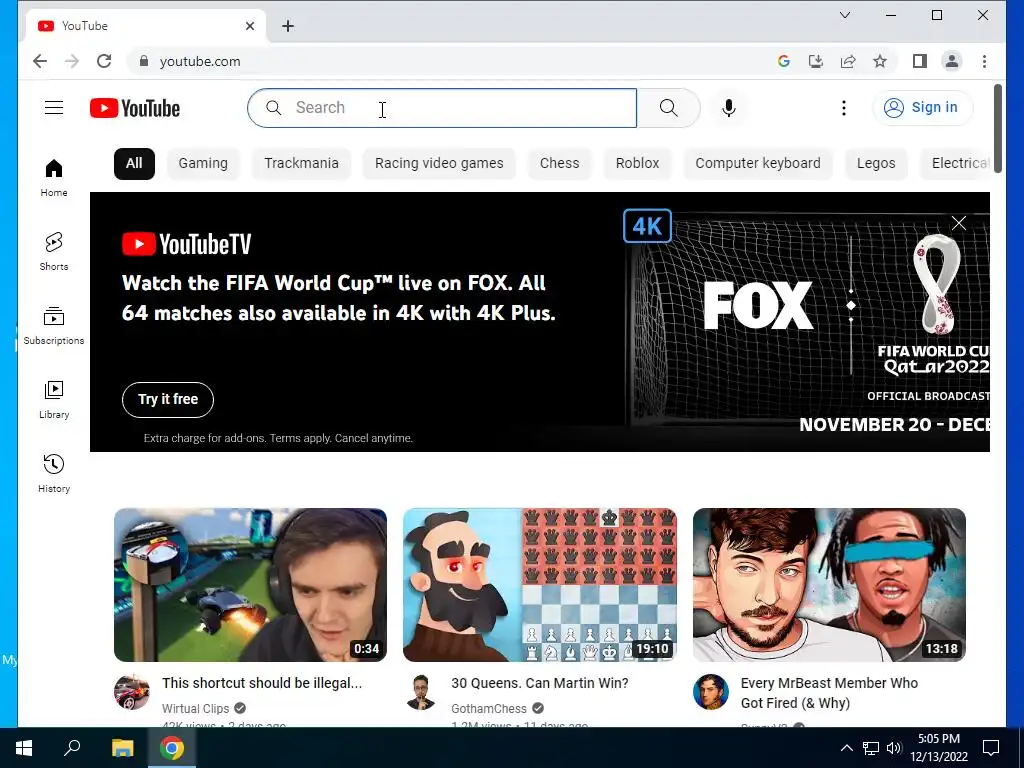Click GothamChess channel avatar
This screenshot has width=1024, height=768.
tap(421, 692)
